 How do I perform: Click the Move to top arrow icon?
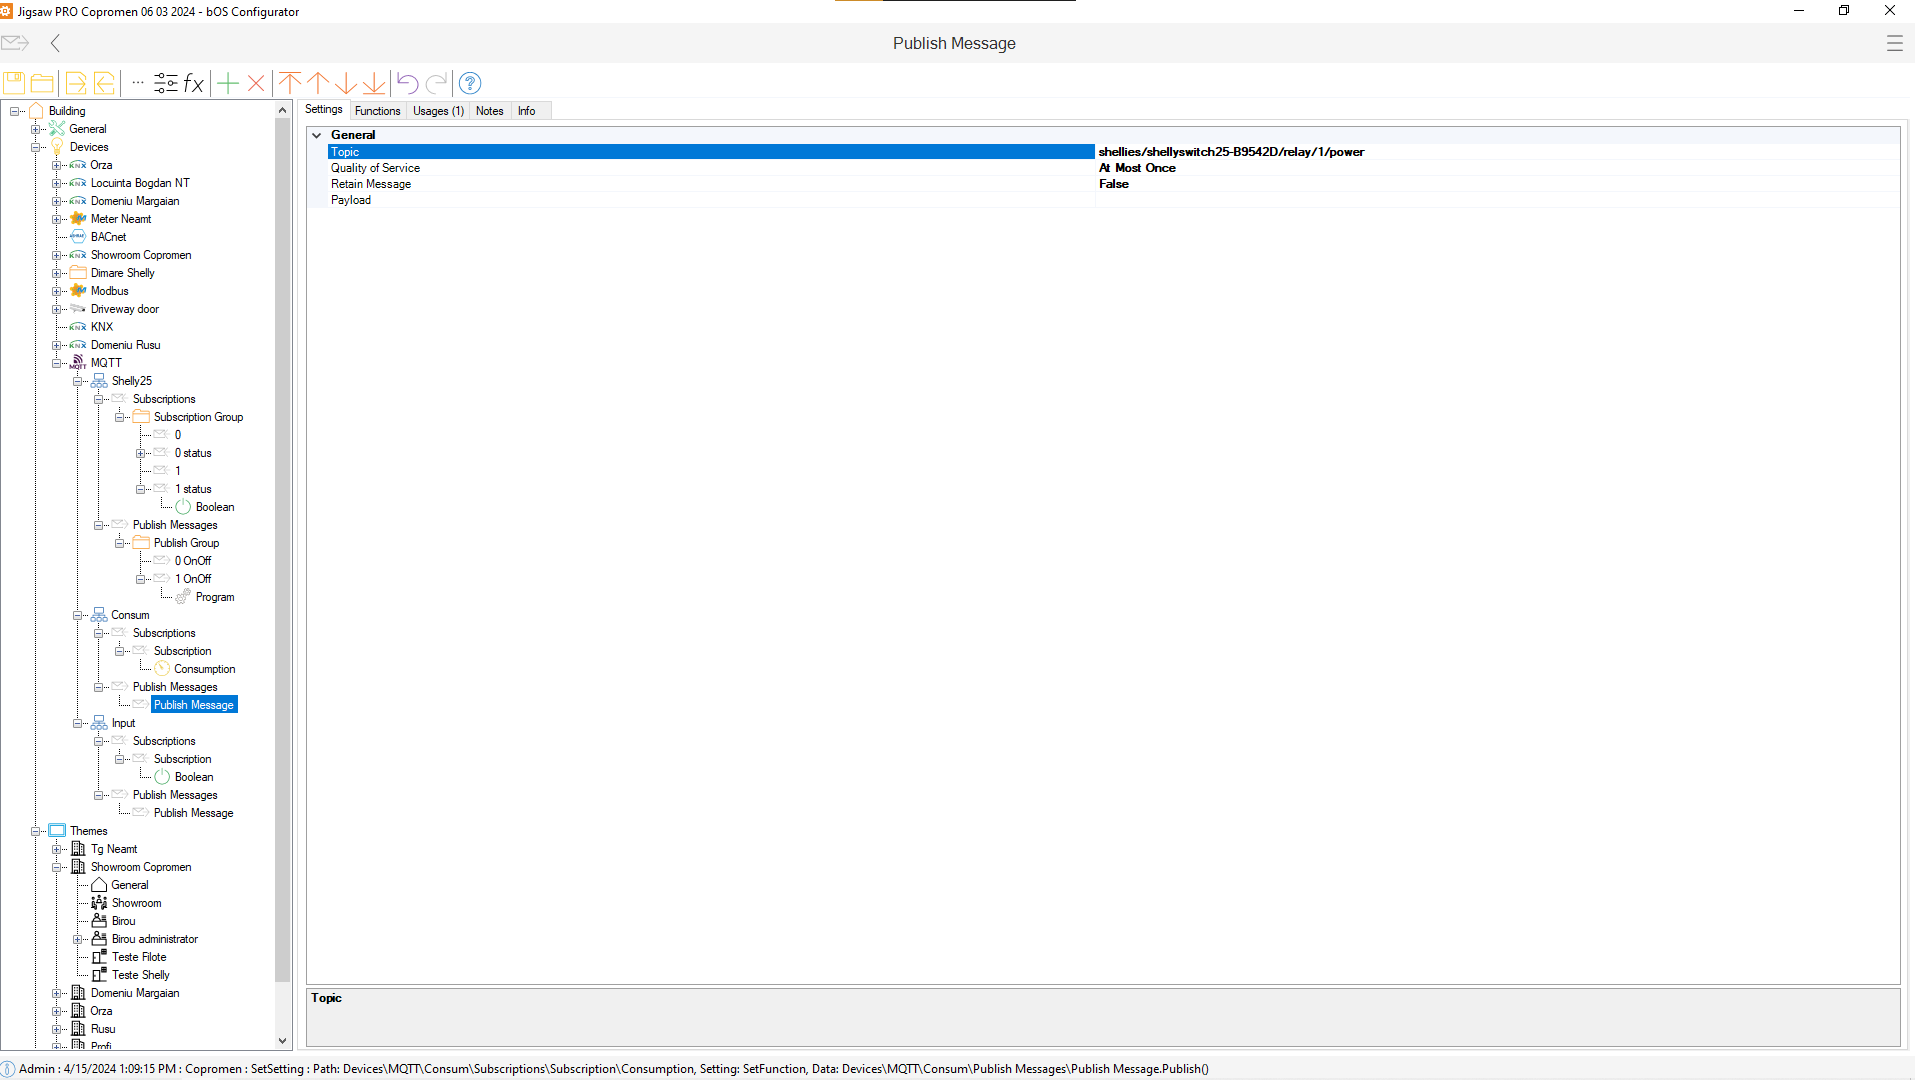coord(290,83)
